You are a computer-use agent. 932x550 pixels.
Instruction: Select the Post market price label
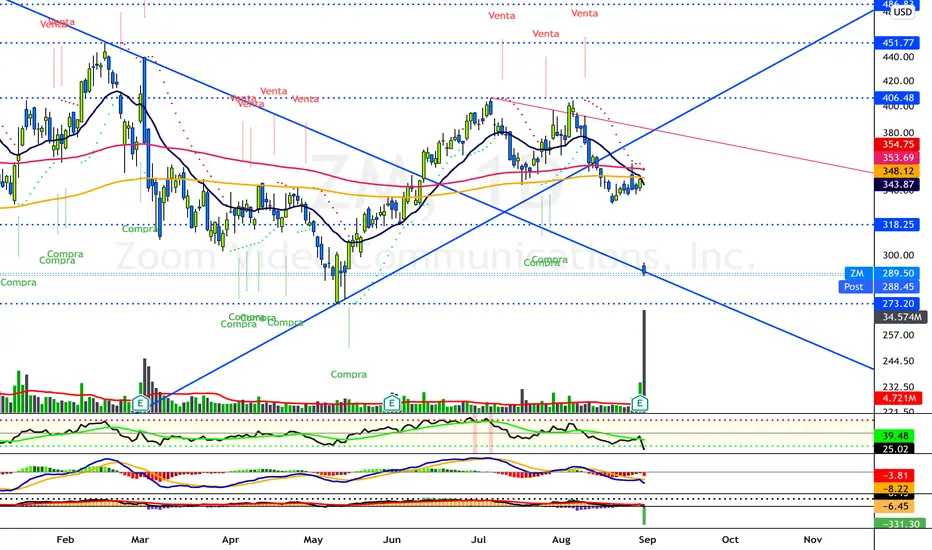(x=854, y=287)
